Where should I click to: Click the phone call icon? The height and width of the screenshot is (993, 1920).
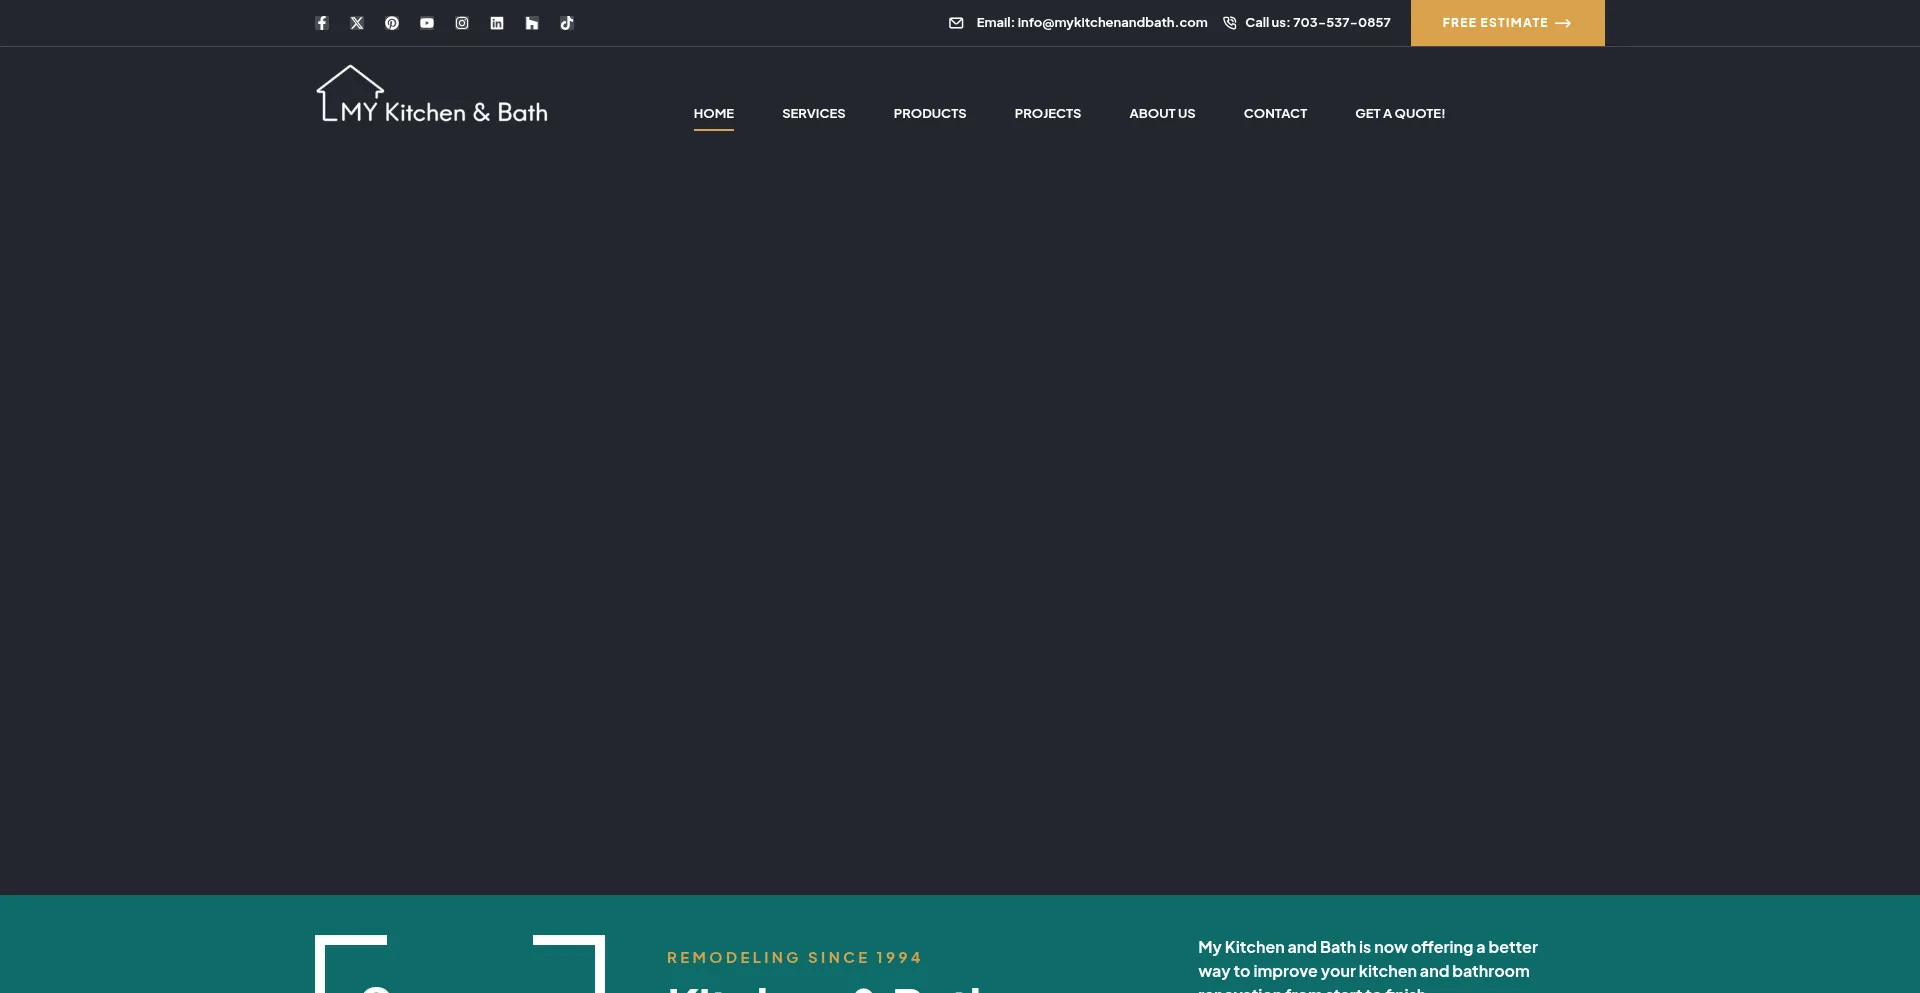(x=1230, y=23)
